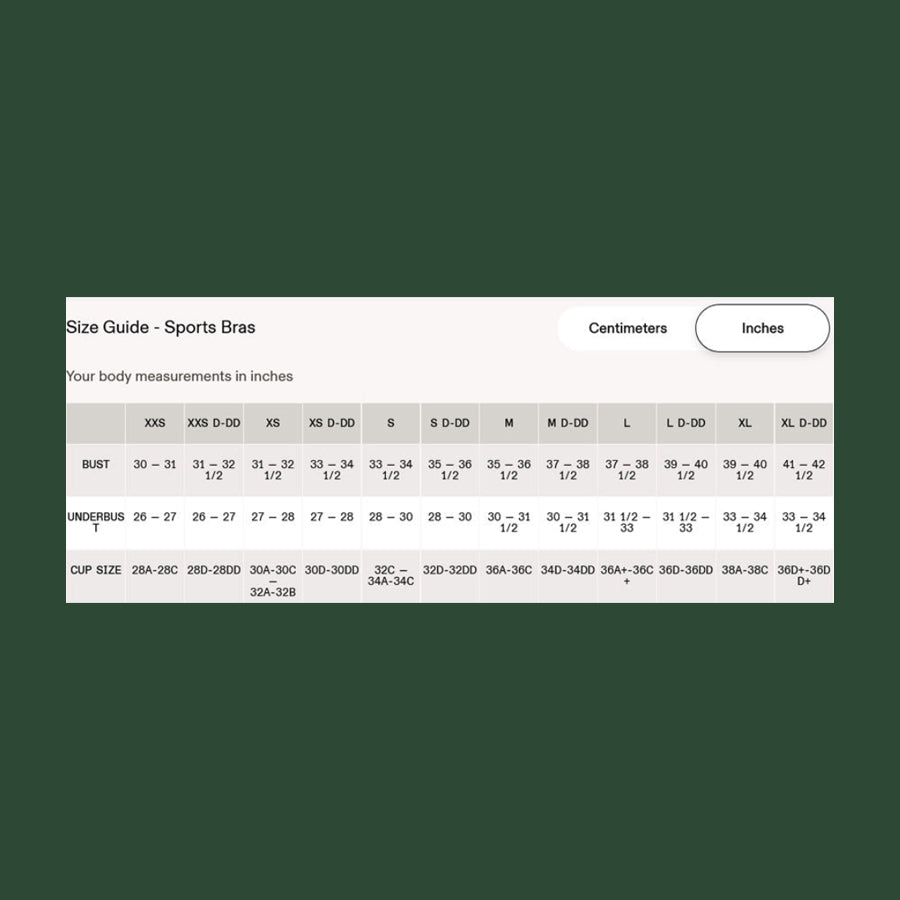Viewport: 900px width, 900px height.
Task: Click the XXS column header
Action: click(x=155, y=423)
